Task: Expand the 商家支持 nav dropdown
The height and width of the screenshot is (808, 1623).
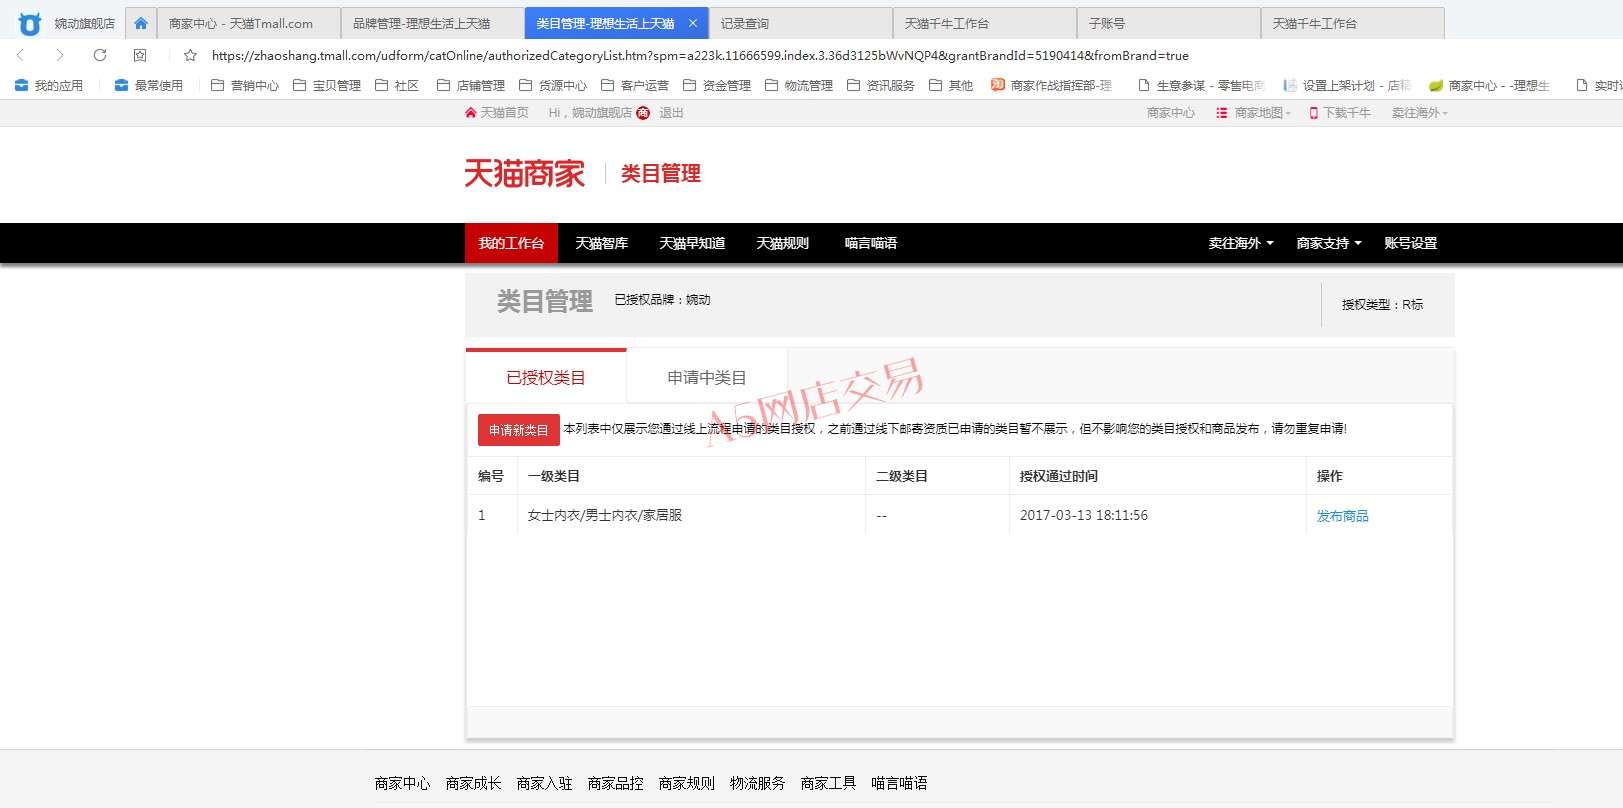Action: pos(1329,243)
